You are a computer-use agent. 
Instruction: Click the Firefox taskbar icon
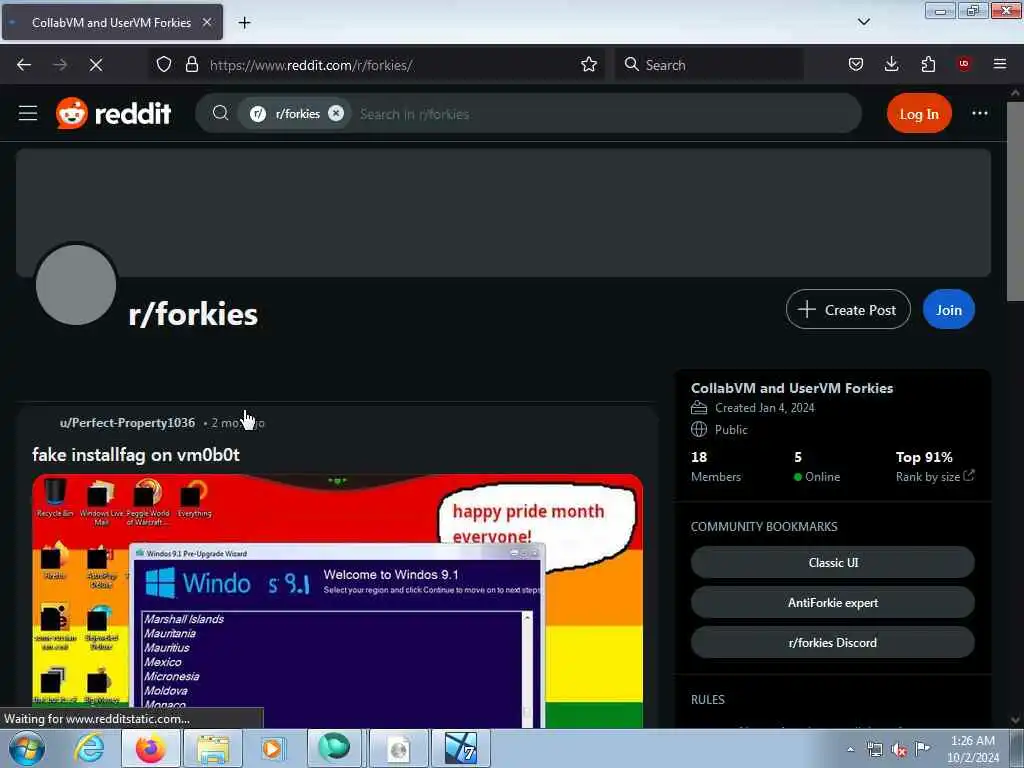tap(150, 748)
